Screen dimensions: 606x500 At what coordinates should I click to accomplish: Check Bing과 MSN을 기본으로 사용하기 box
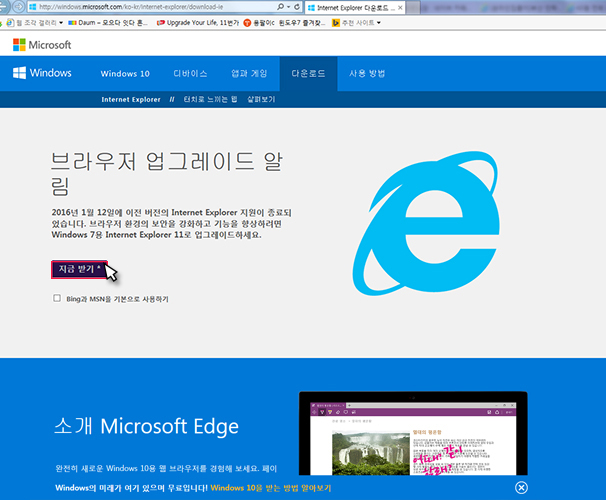[x=57, y=298]
